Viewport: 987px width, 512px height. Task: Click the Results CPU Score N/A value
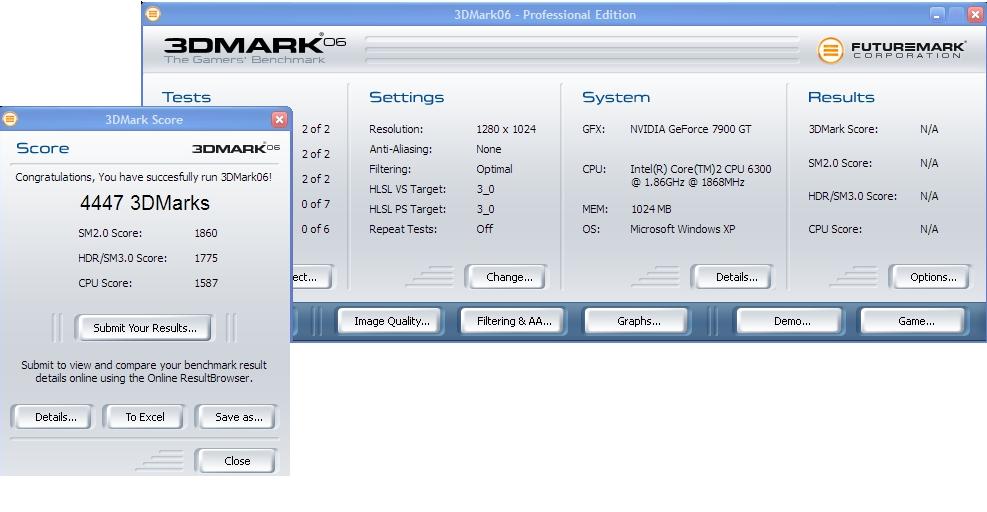[x=929, y=229]
